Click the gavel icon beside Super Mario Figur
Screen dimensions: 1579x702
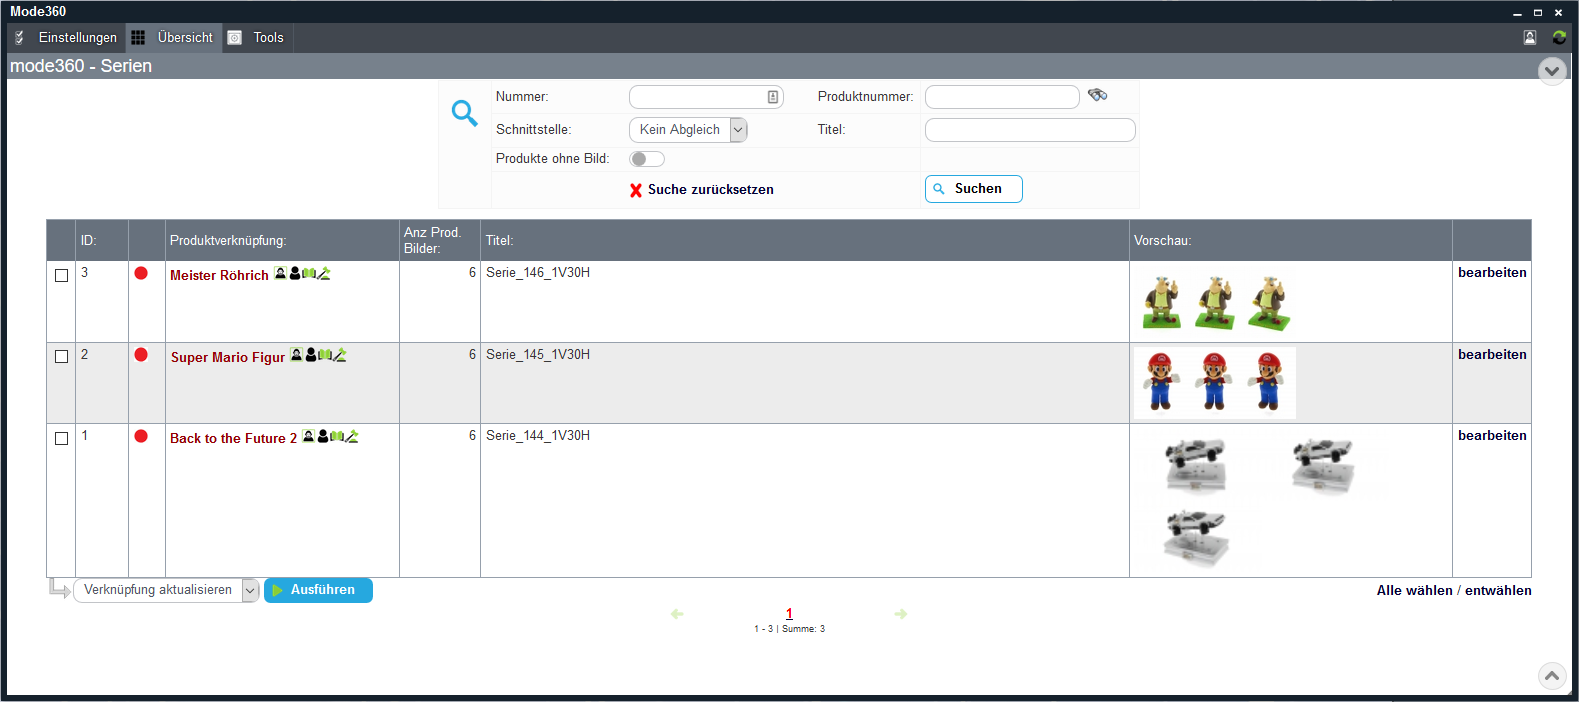340,355
